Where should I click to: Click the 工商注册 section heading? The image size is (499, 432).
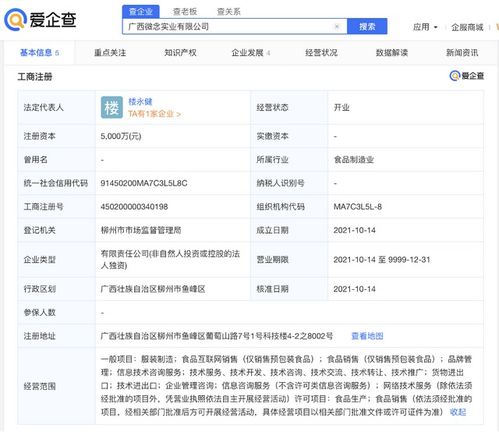click(35, 77)
